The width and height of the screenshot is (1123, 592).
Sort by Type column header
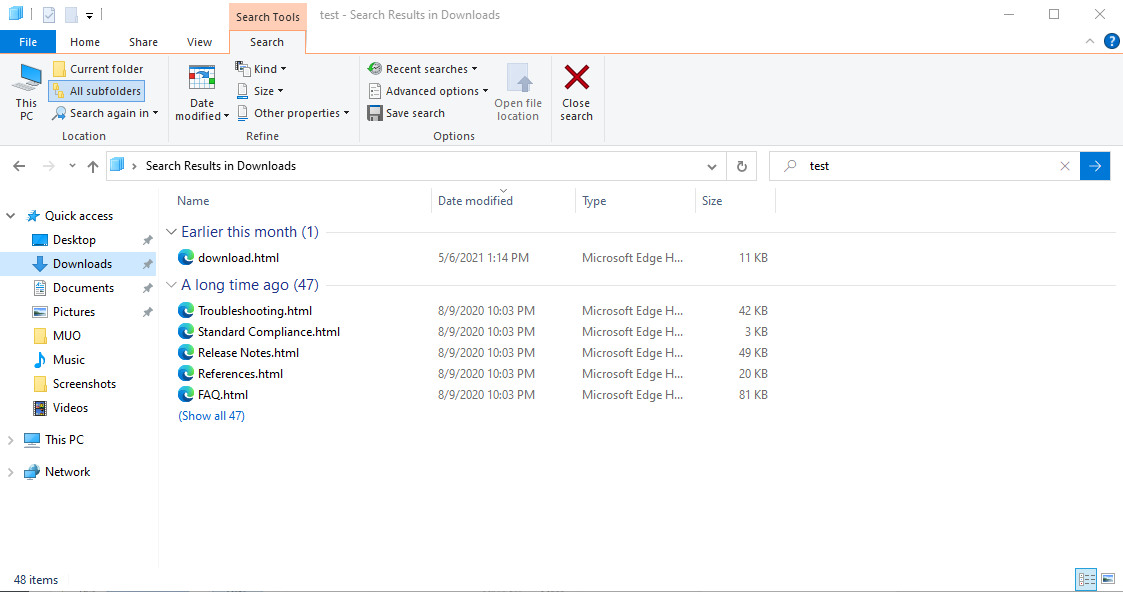pos(594,201)
